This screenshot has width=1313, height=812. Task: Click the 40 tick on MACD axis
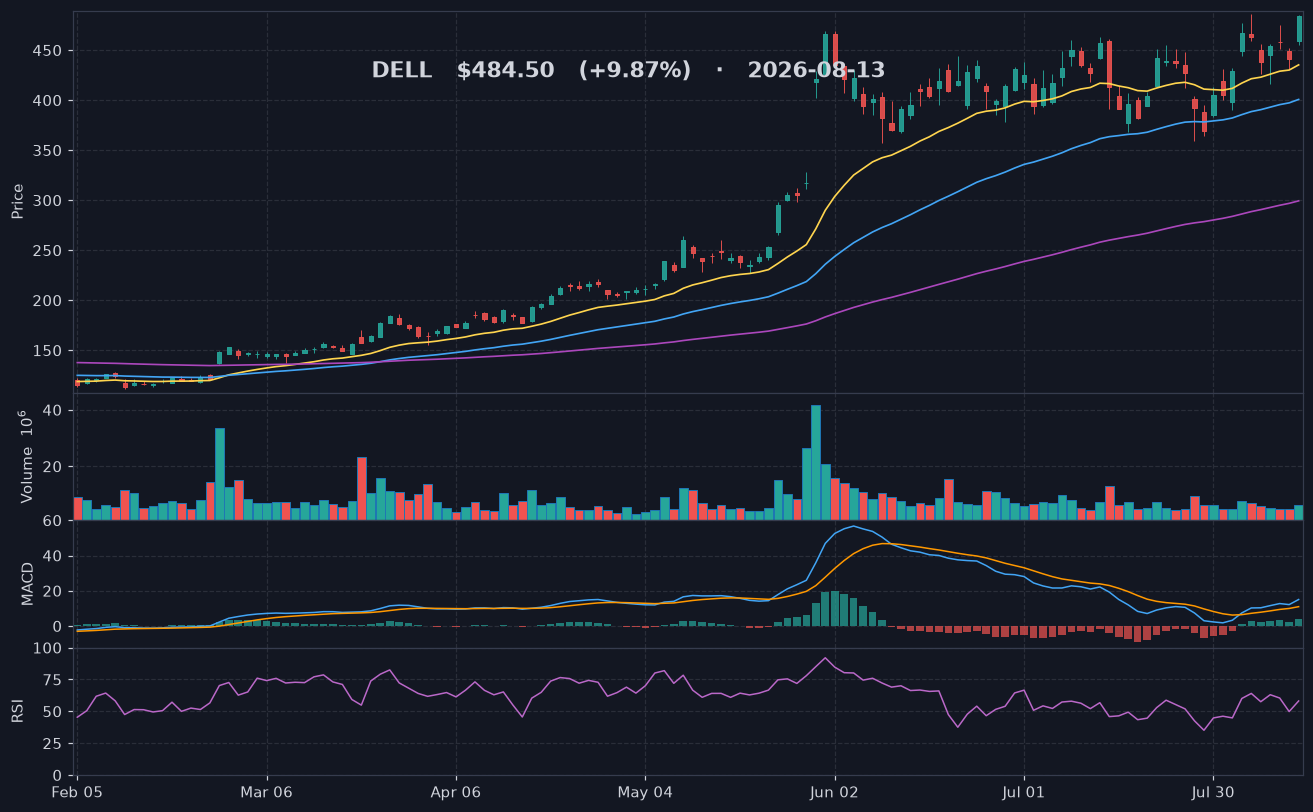(53, 556)
